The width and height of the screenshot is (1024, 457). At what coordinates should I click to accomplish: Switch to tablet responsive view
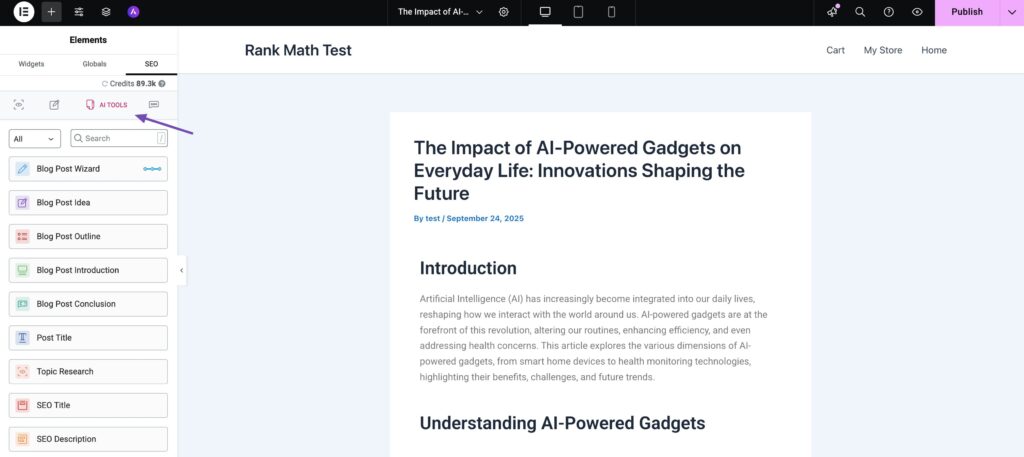click(578, 12)
